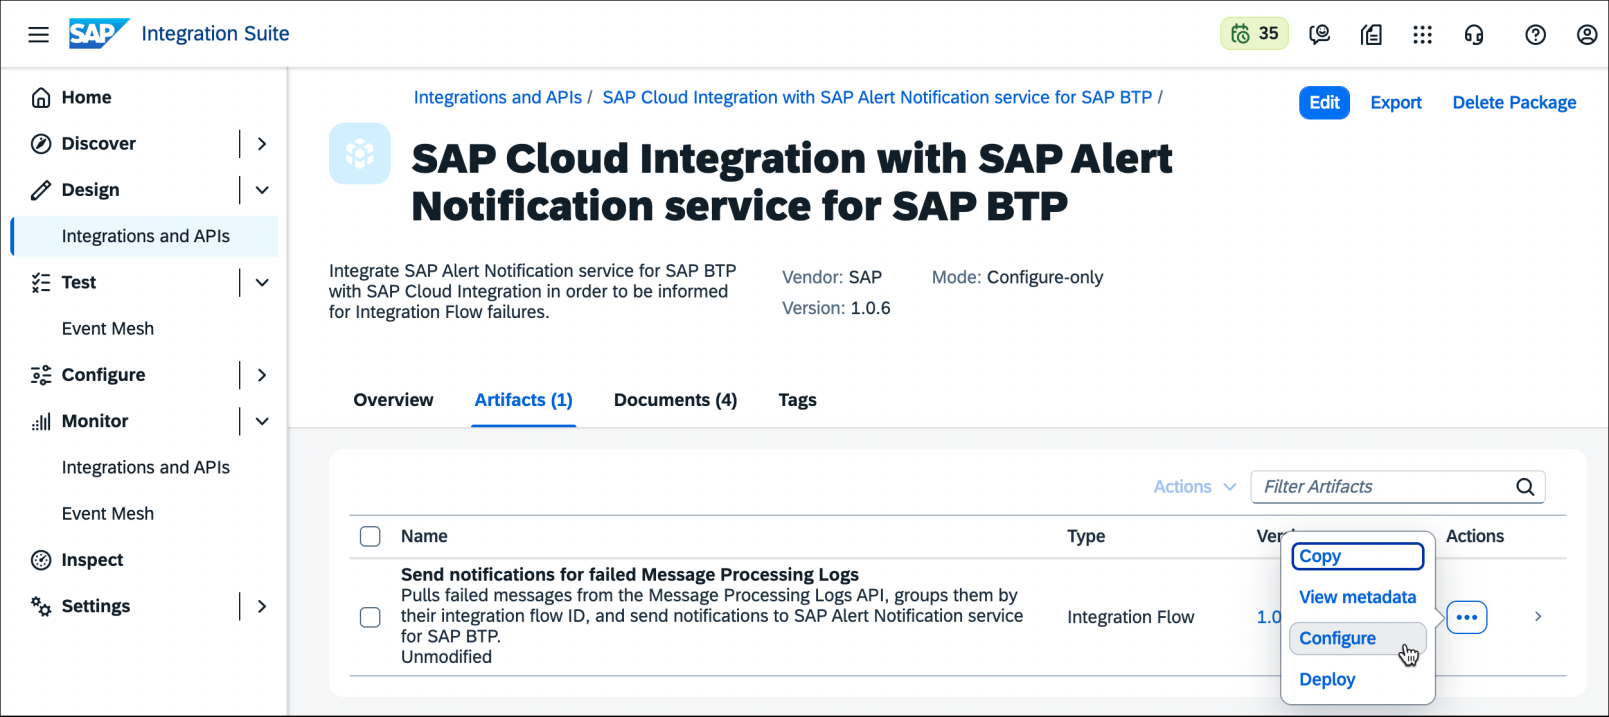Screen dimensions: 1609x717
Task: Open artifact row details chevron
Action: [x=1538, y=617]
